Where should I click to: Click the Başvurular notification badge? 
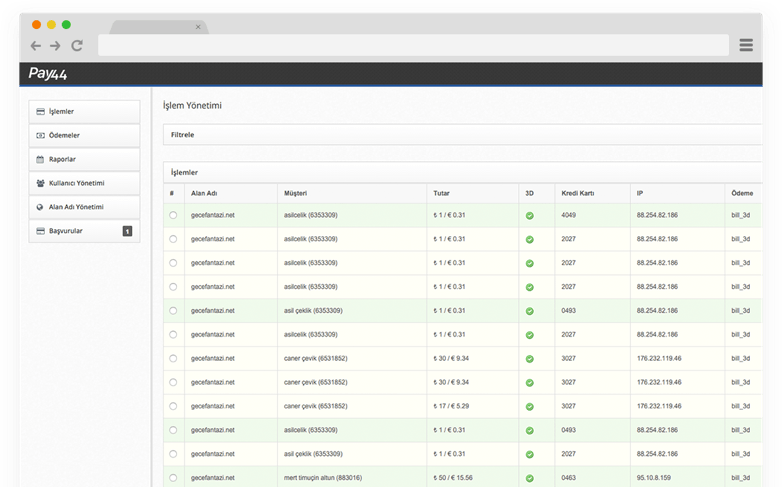point(127,231)
